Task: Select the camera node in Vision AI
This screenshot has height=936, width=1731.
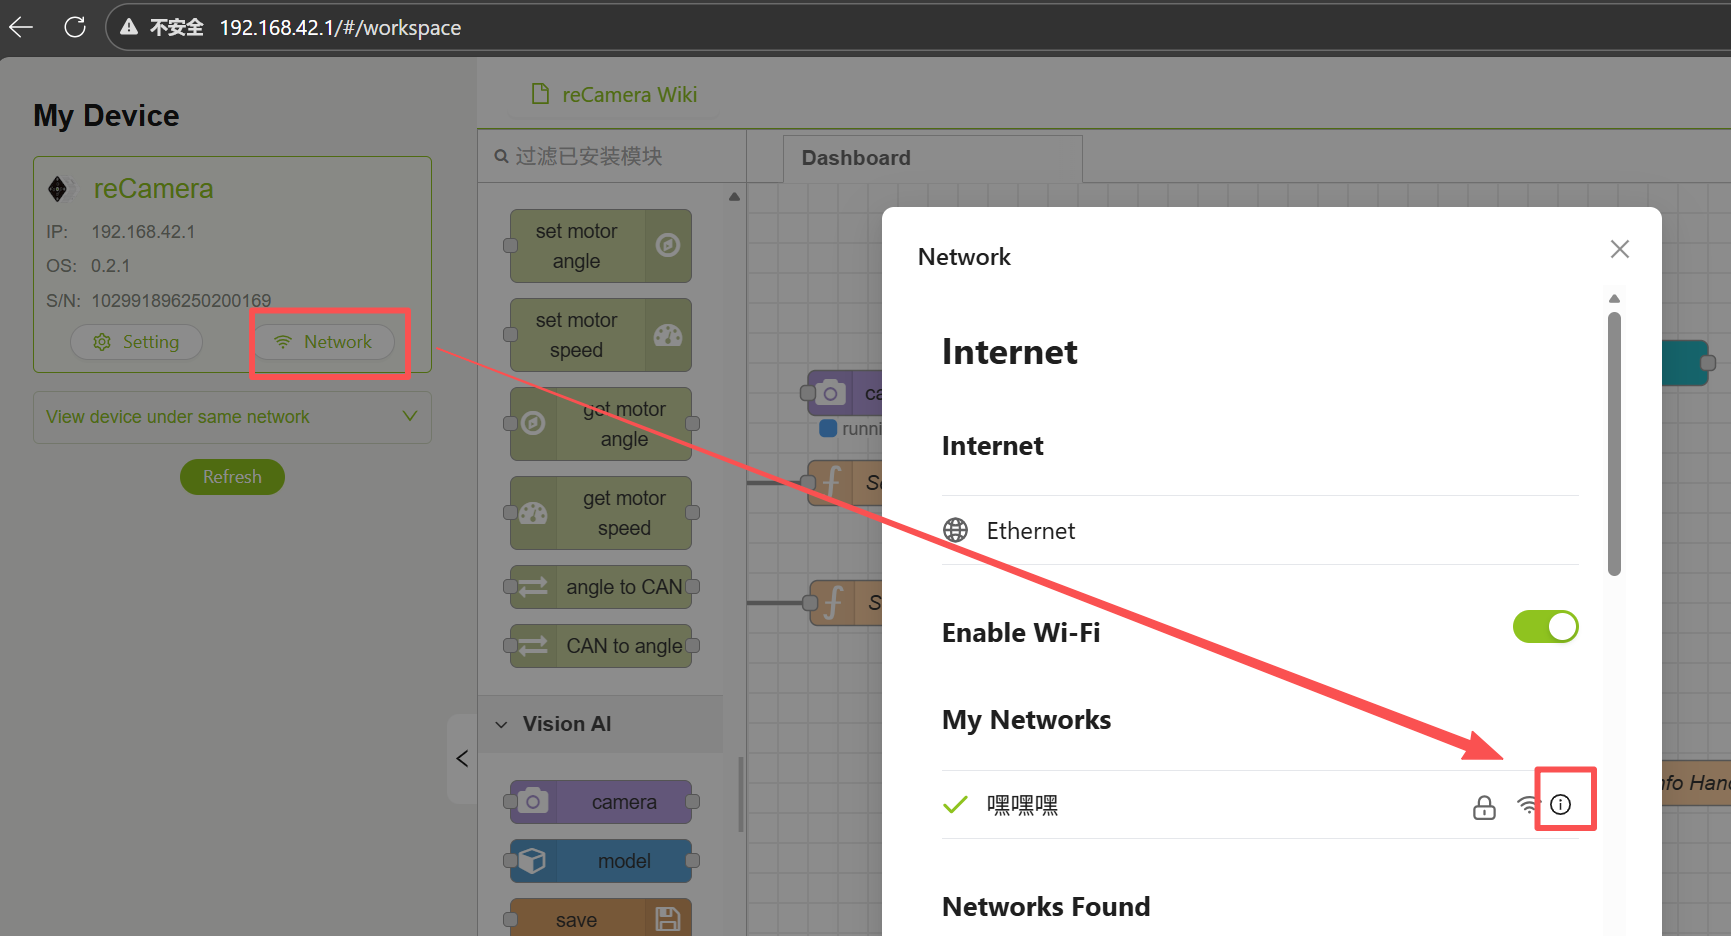Action: point(601,802)
